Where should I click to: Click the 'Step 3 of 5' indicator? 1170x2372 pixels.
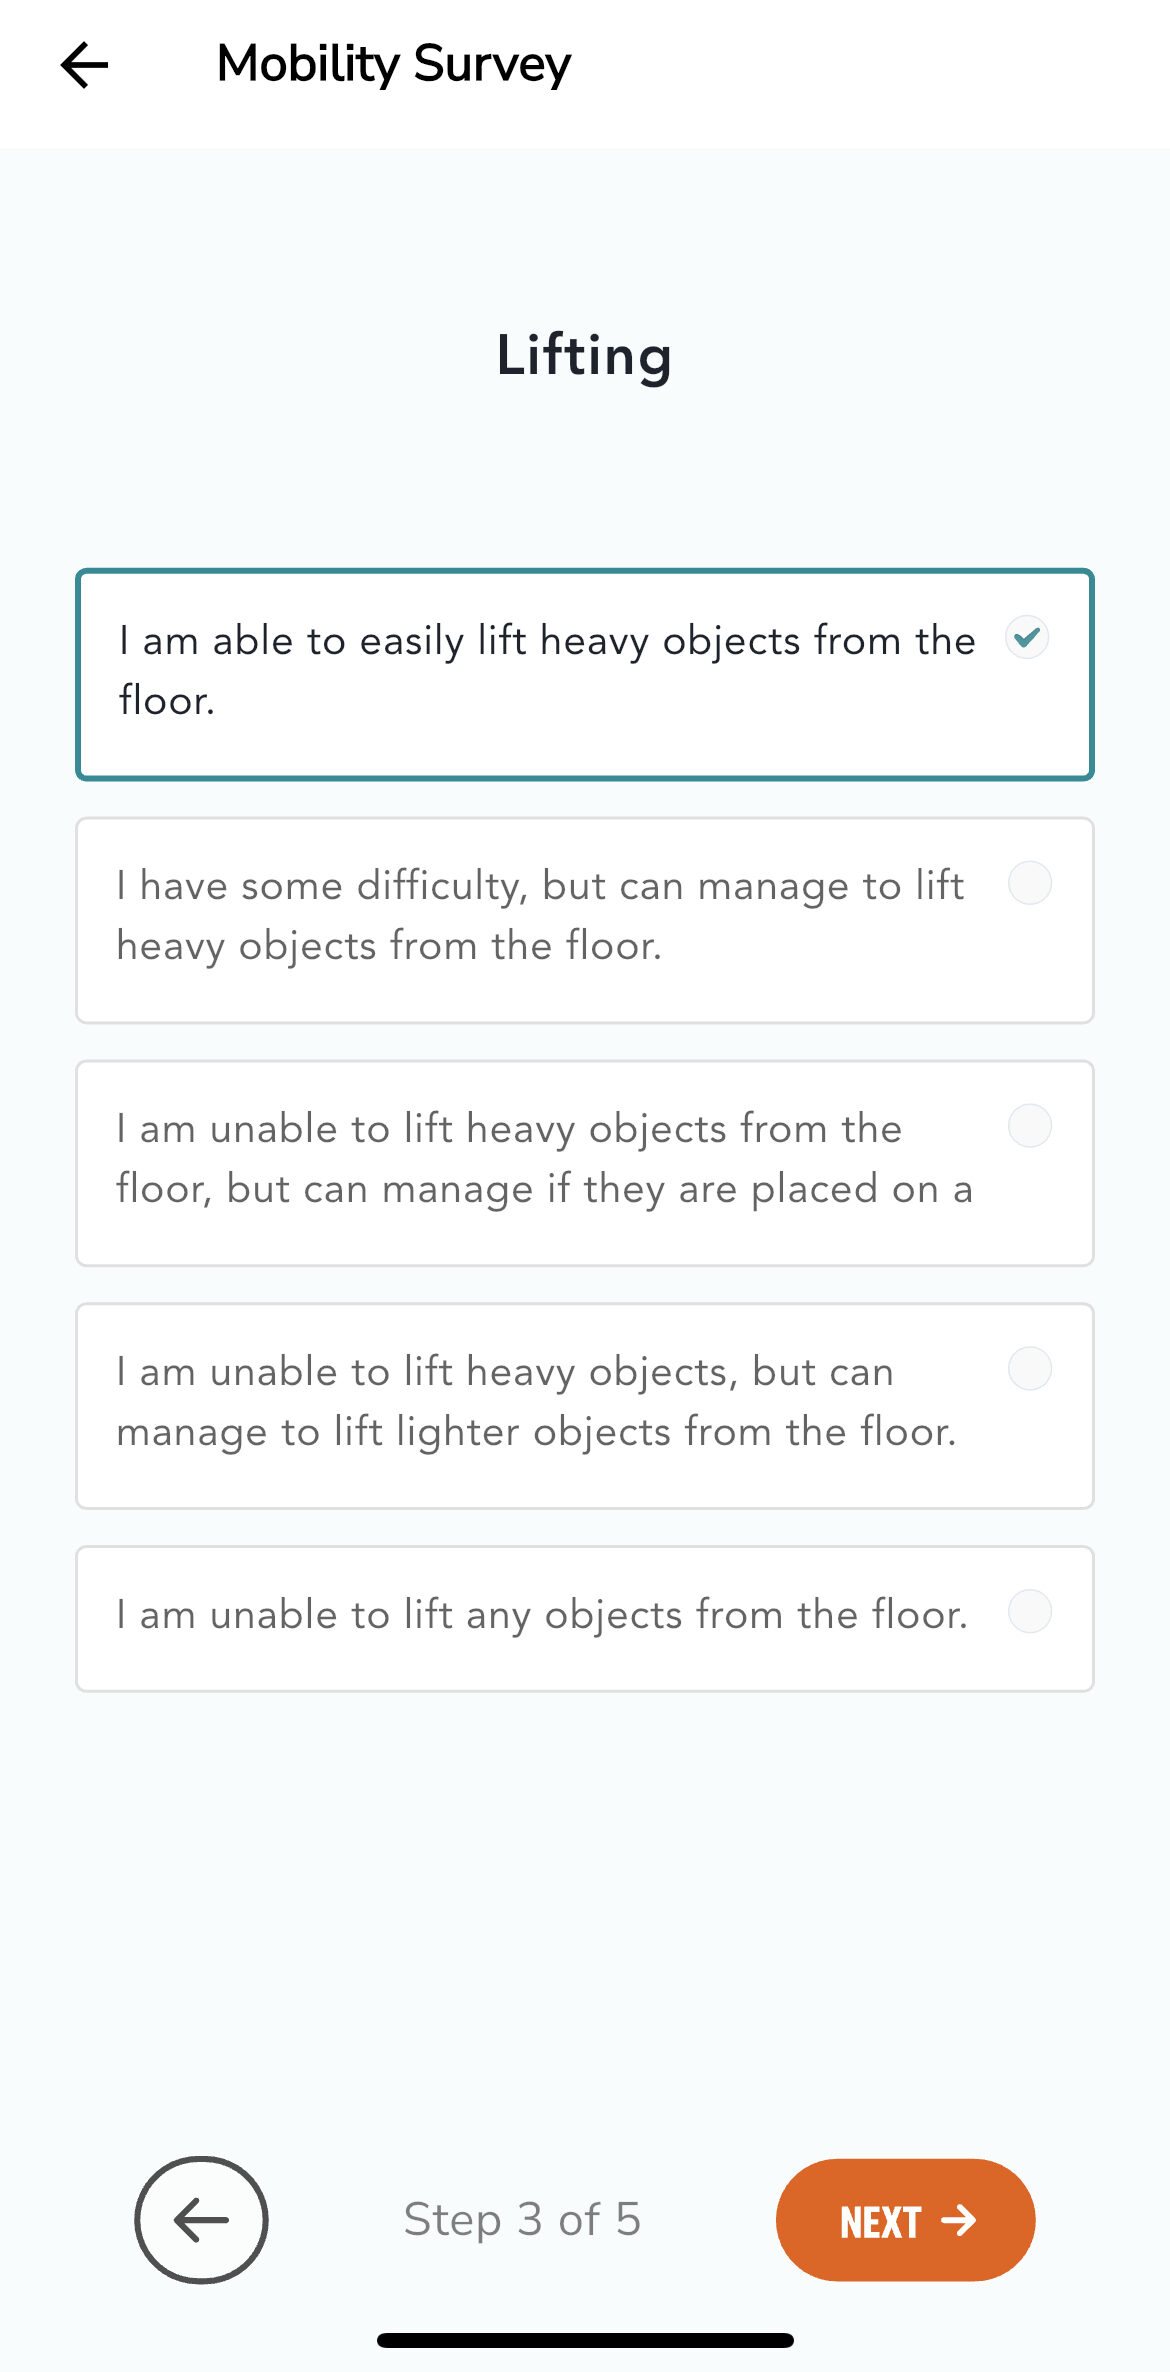click(x=522, y=2219)
